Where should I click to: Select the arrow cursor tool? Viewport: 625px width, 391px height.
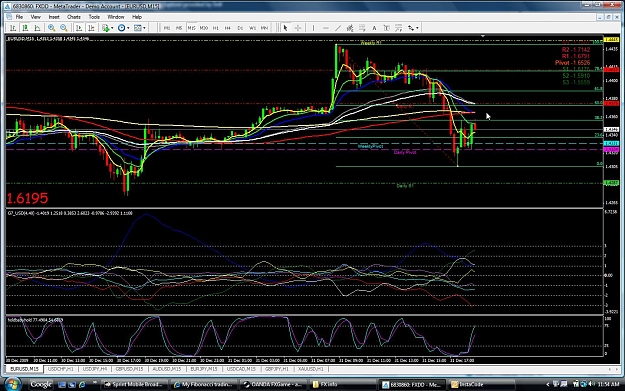285,28
